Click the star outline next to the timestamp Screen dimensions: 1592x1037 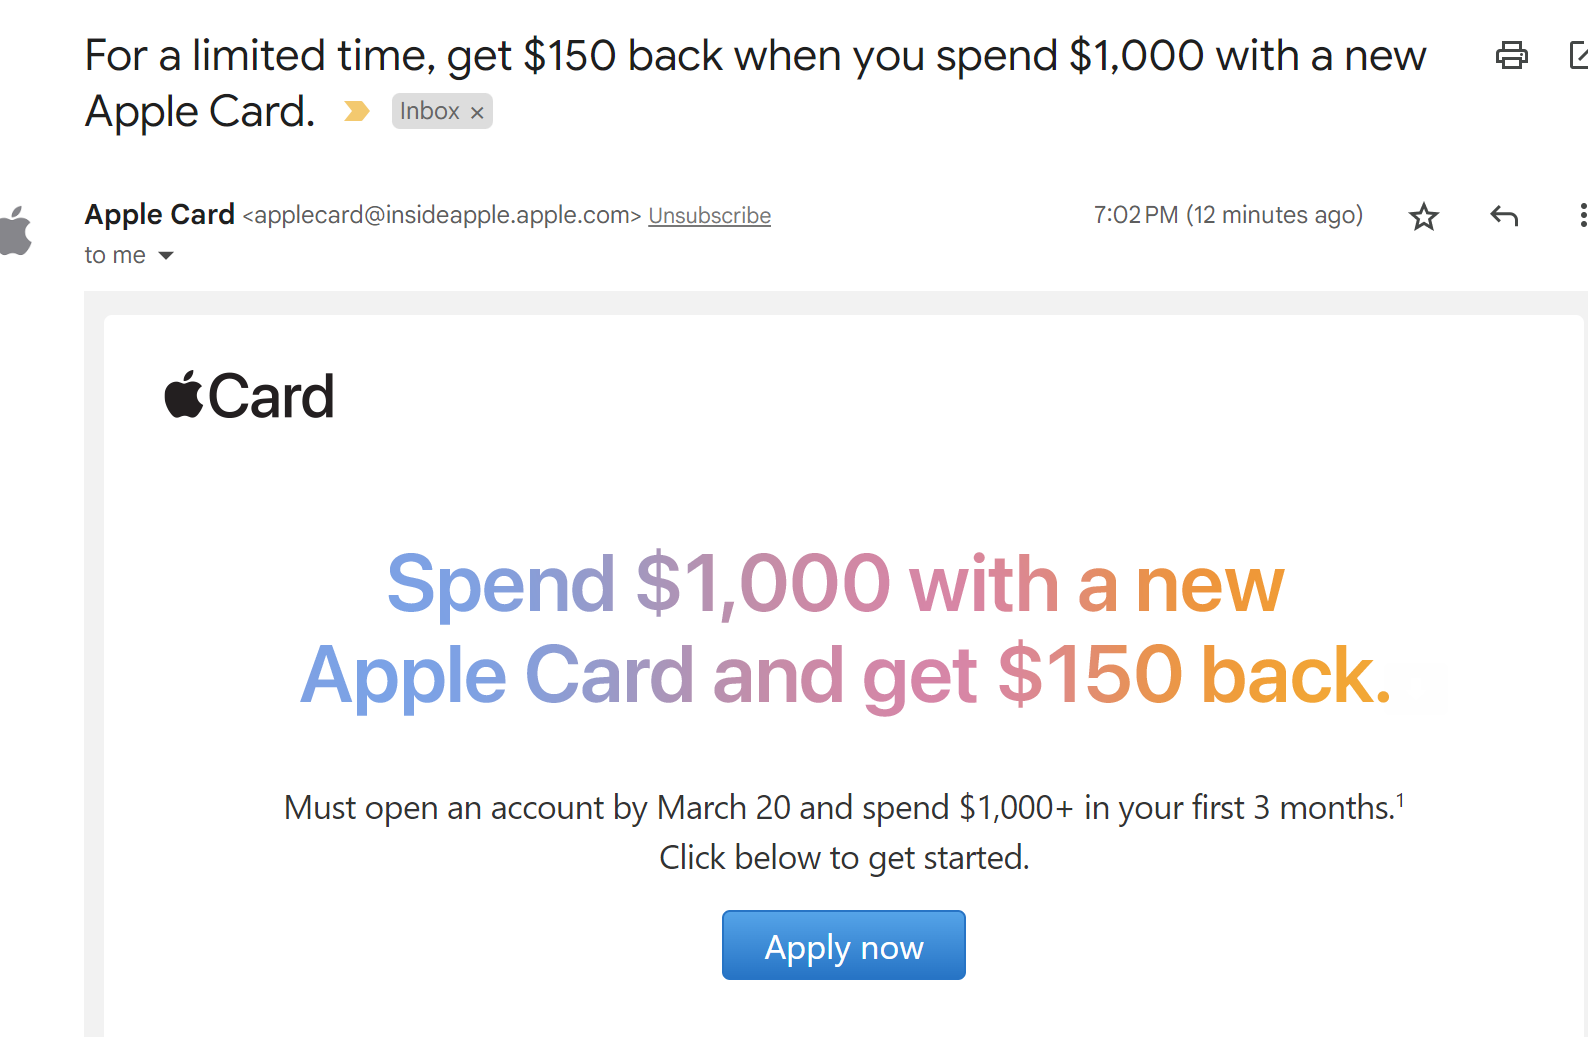(1423, 215)
